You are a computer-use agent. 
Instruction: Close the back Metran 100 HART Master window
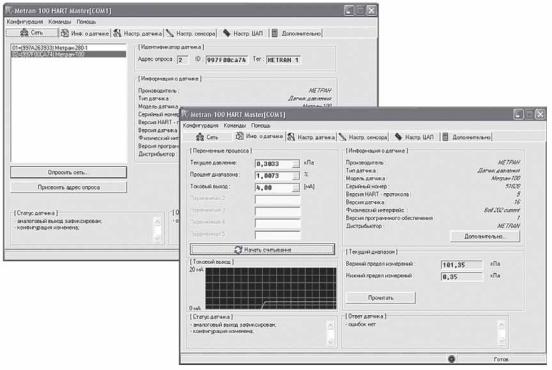[371, 10]
